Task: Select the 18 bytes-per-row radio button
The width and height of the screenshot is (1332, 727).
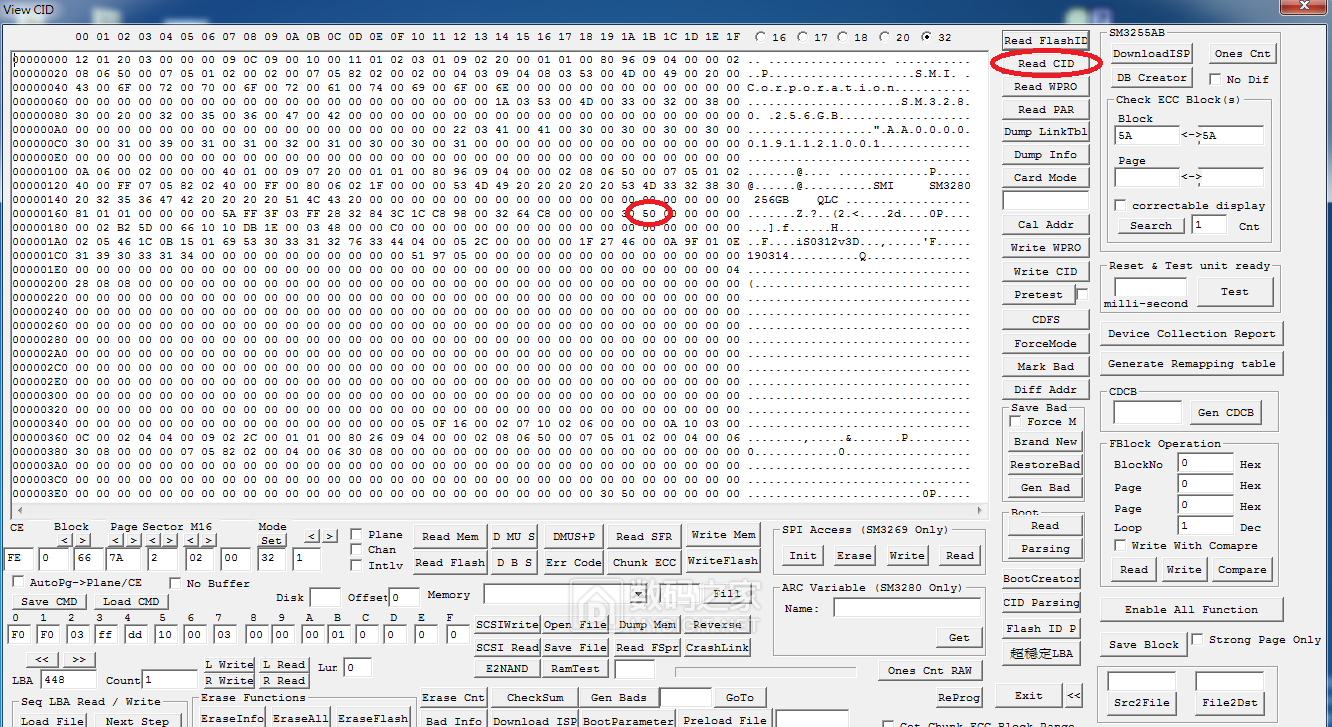Action: [844, 37]
